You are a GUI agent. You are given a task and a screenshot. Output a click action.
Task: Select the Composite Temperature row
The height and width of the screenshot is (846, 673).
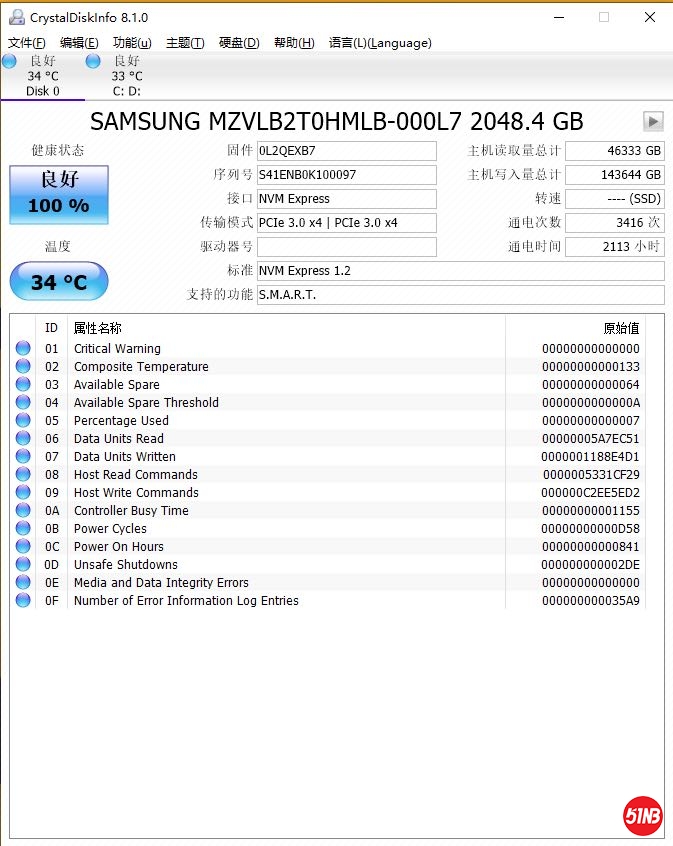(x=141, y=367)
